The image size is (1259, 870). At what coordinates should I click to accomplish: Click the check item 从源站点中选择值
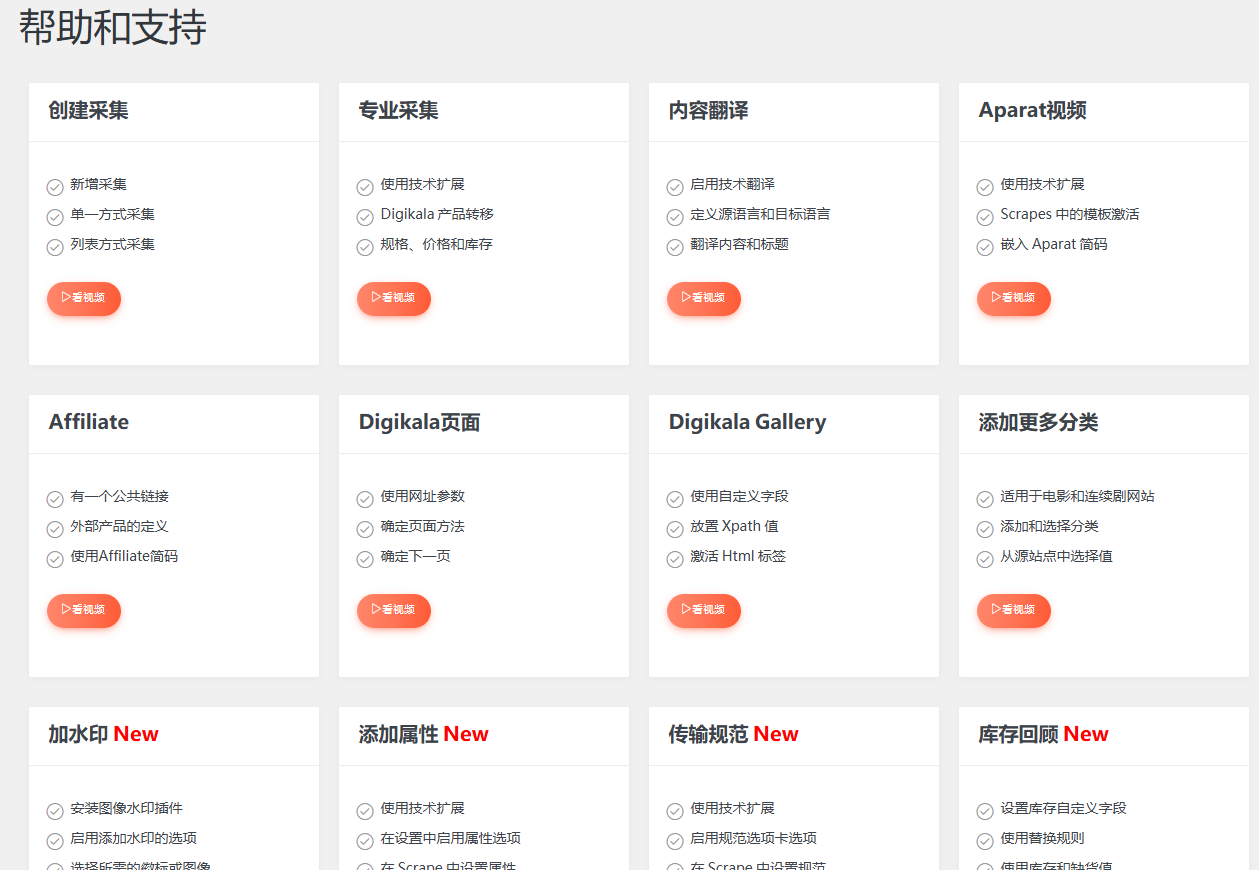click(x=1051, y=557)
